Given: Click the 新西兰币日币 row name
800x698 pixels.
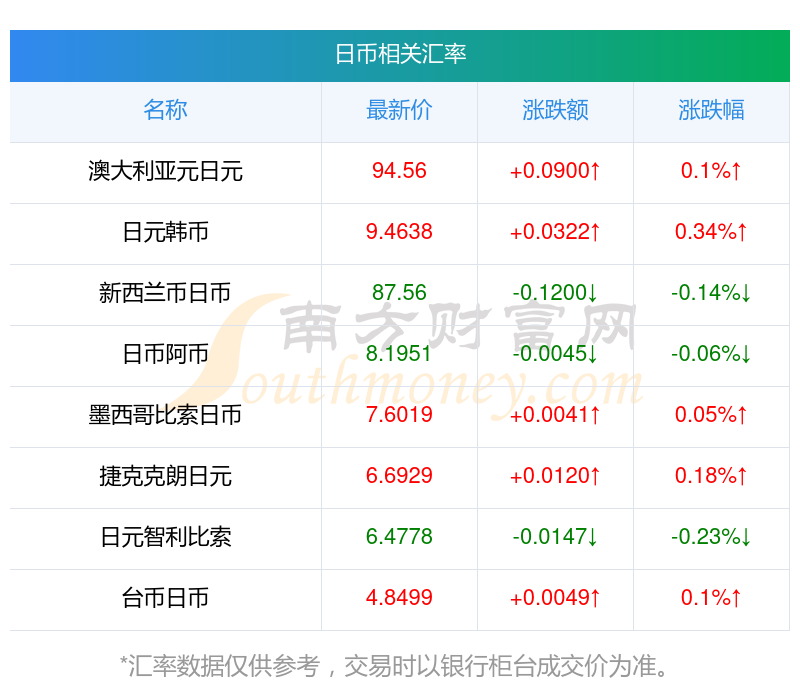Looking at the screenshot, I should pyautogui.click(x=165, y=293).
